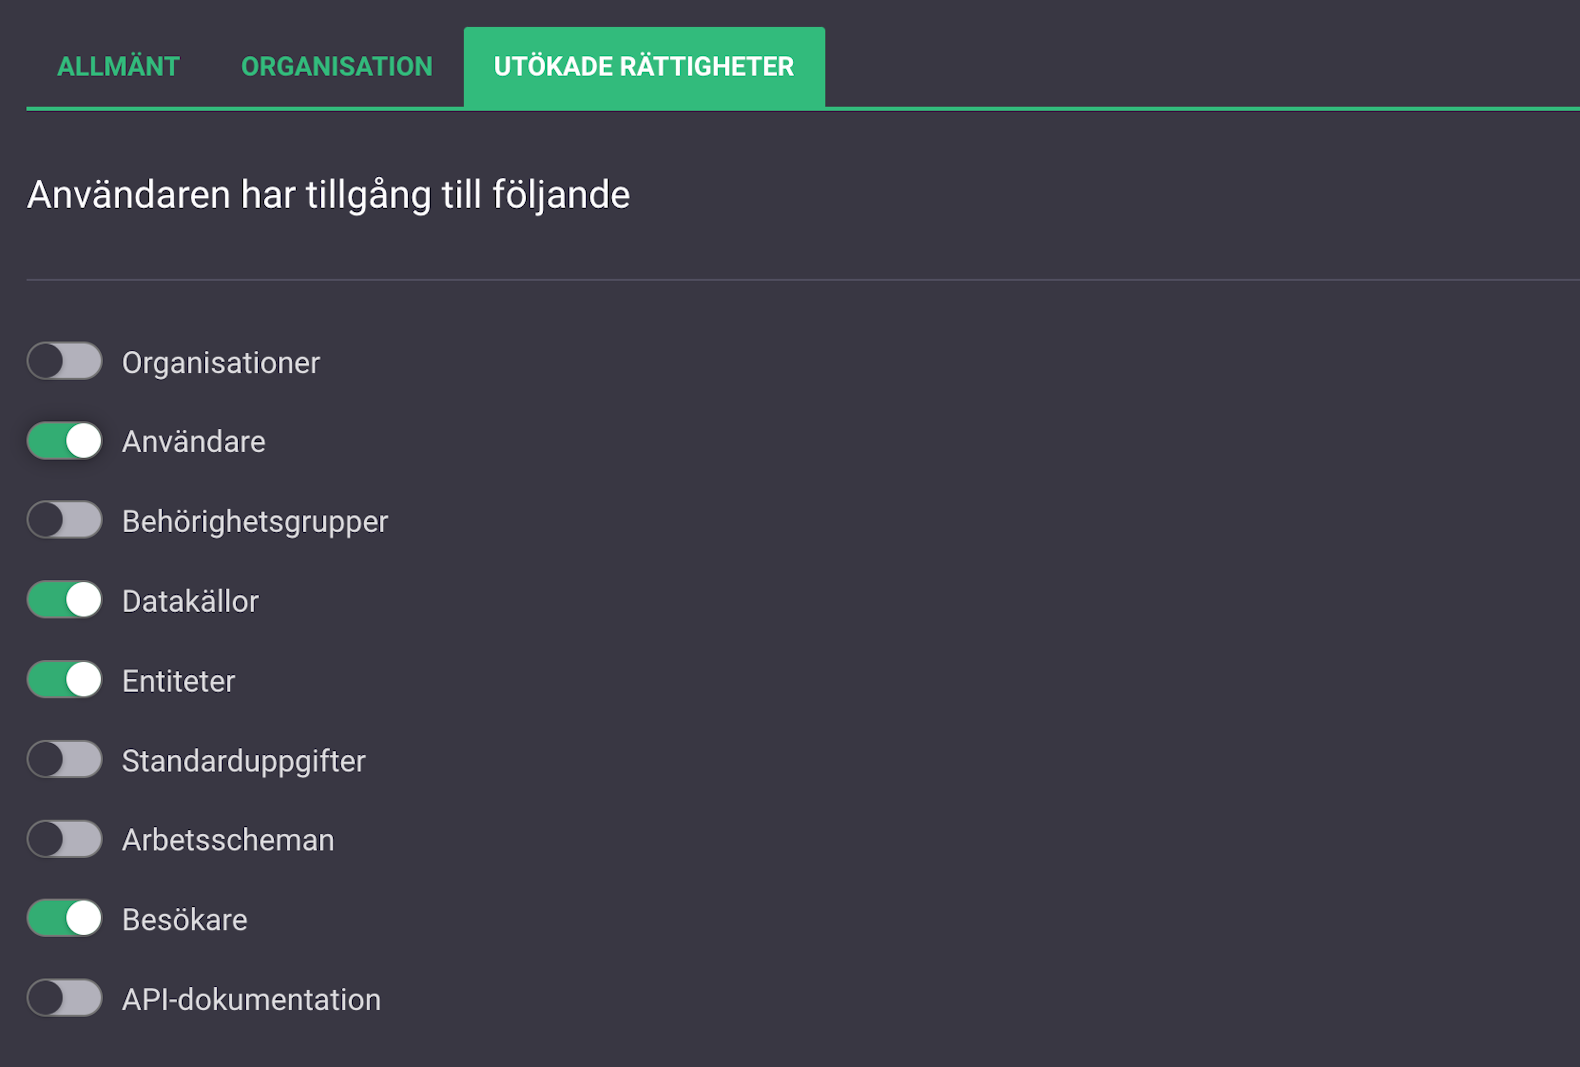The width and height of the screenshot is (1580, 1067).
Task: Turn on the Behörighetsgrupper toggle switch
Action: point(64,520)
